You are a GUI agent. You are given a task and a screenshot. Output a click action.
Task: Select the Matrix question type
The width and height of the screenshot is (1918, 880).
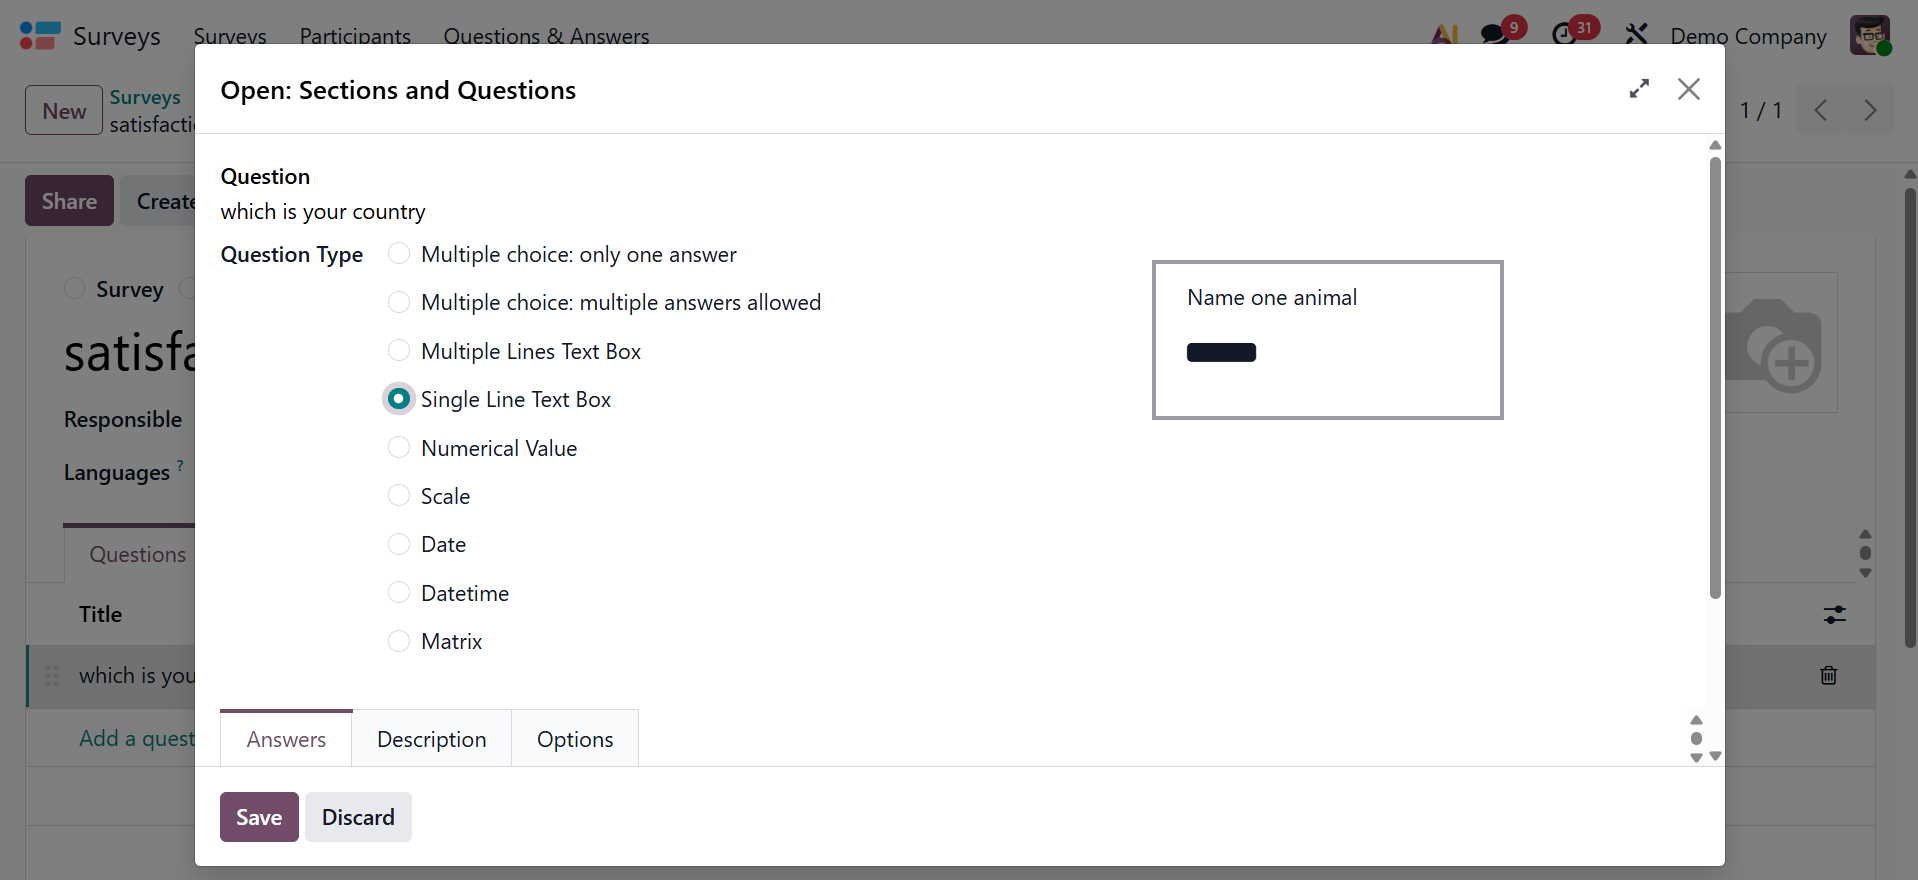coord(399,641)
